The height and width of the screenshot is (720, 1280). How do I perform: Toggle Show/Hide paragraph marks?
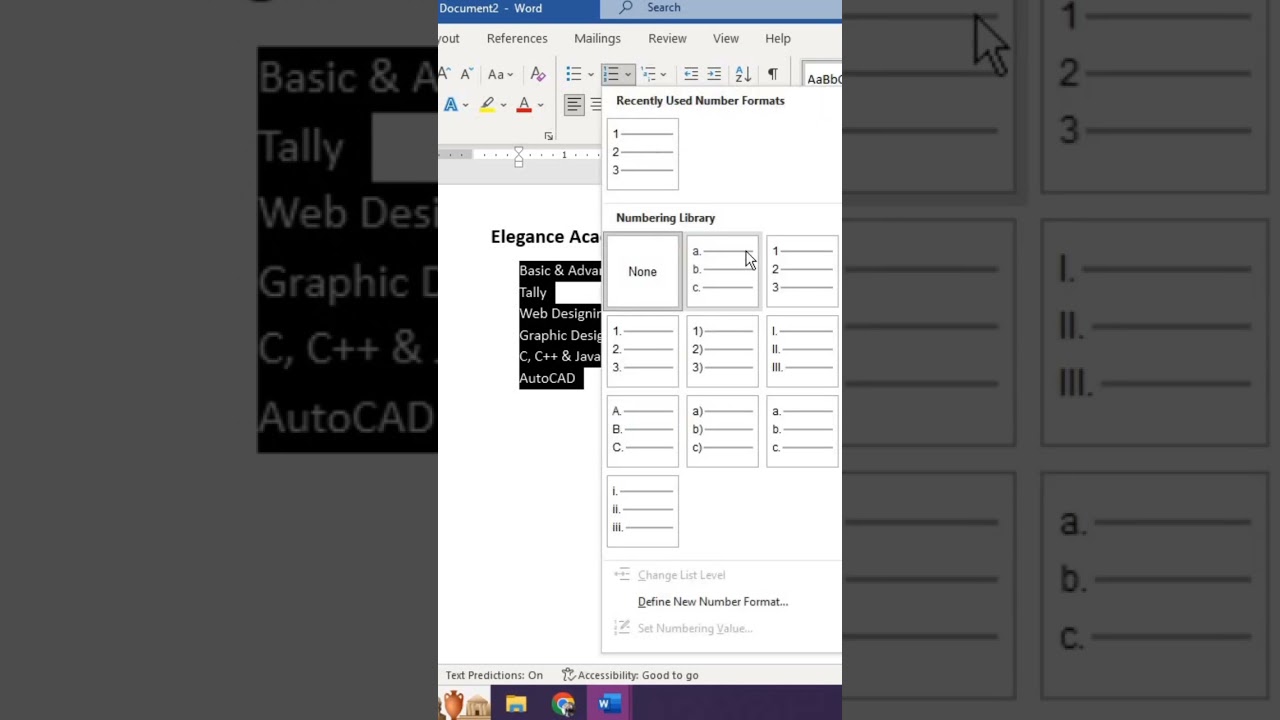772,74
